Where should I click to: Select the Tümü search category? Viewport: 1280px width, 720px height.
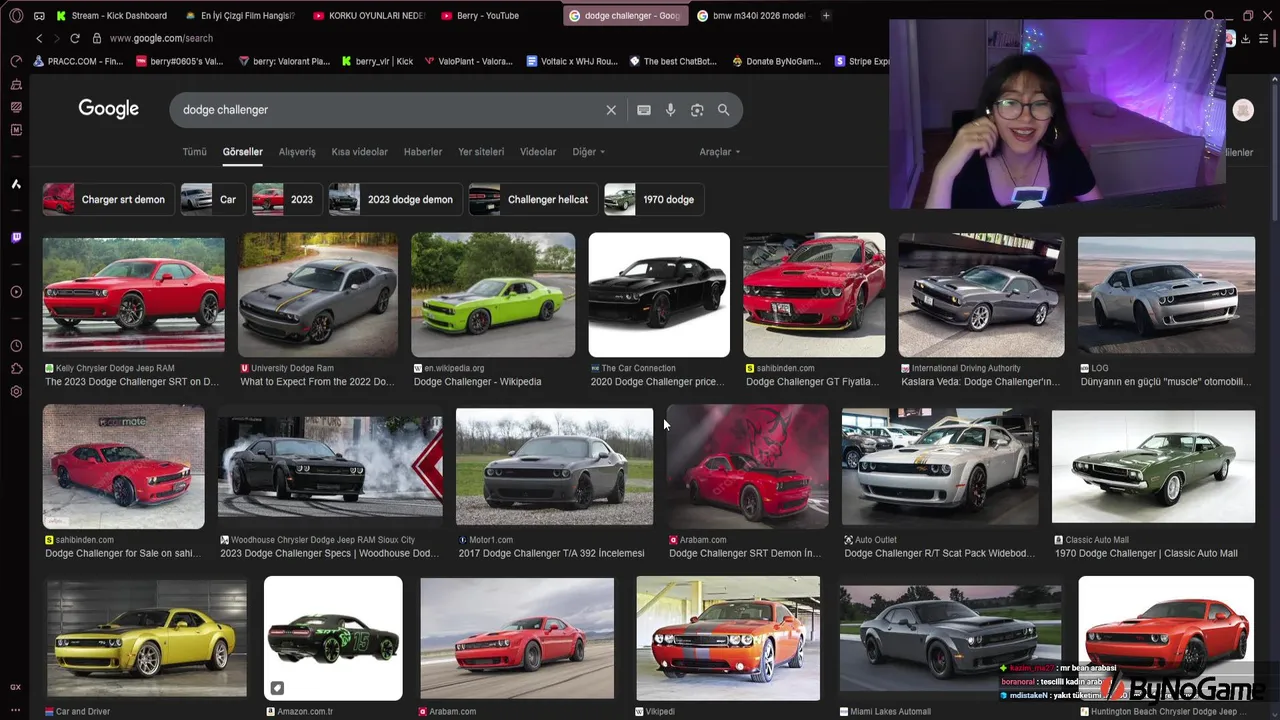pyautogui.click(x=194, y=152)
